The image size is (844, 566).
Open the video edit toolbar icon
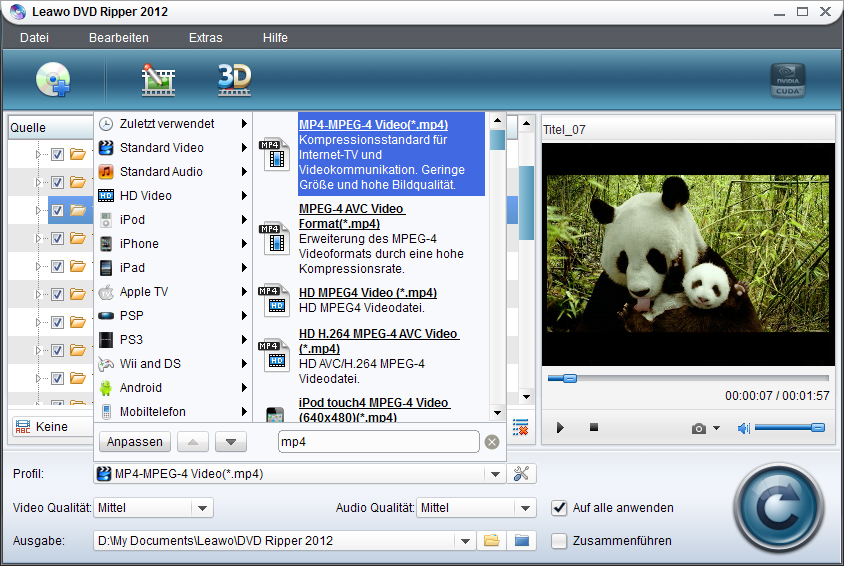tap(158, 80)
